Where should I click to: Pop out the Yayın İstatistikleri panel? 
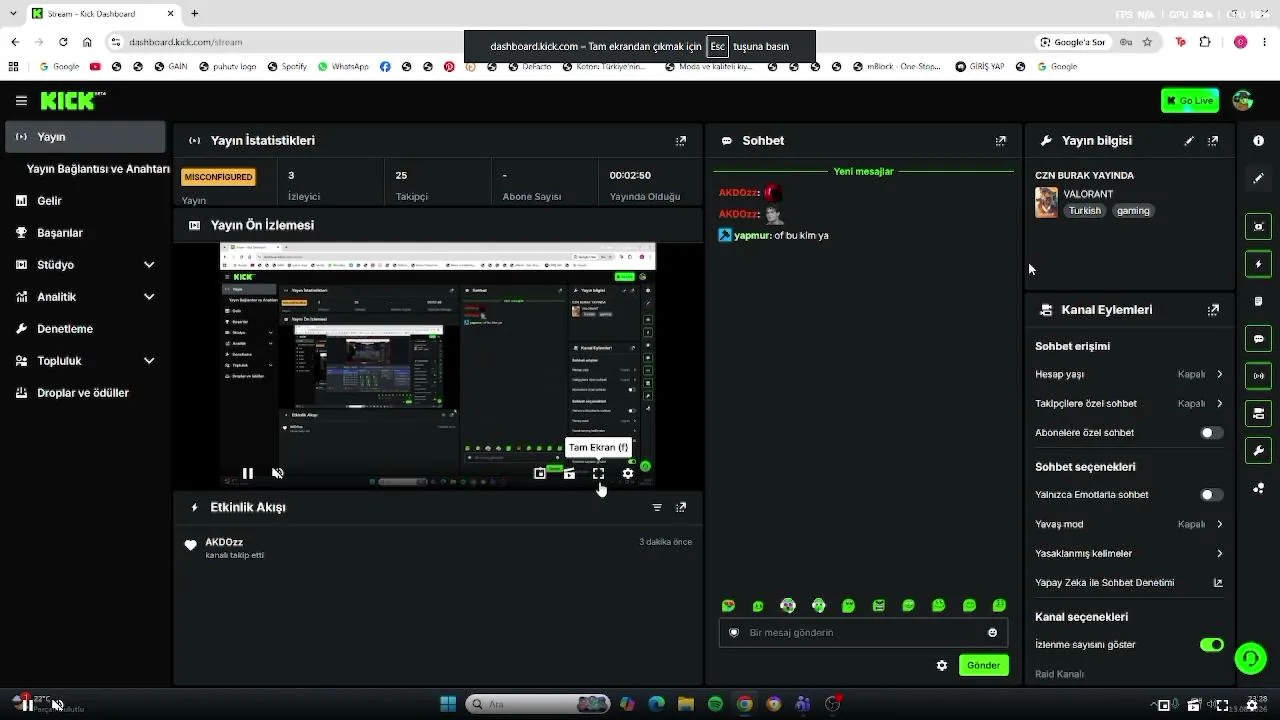click(681, 141)
